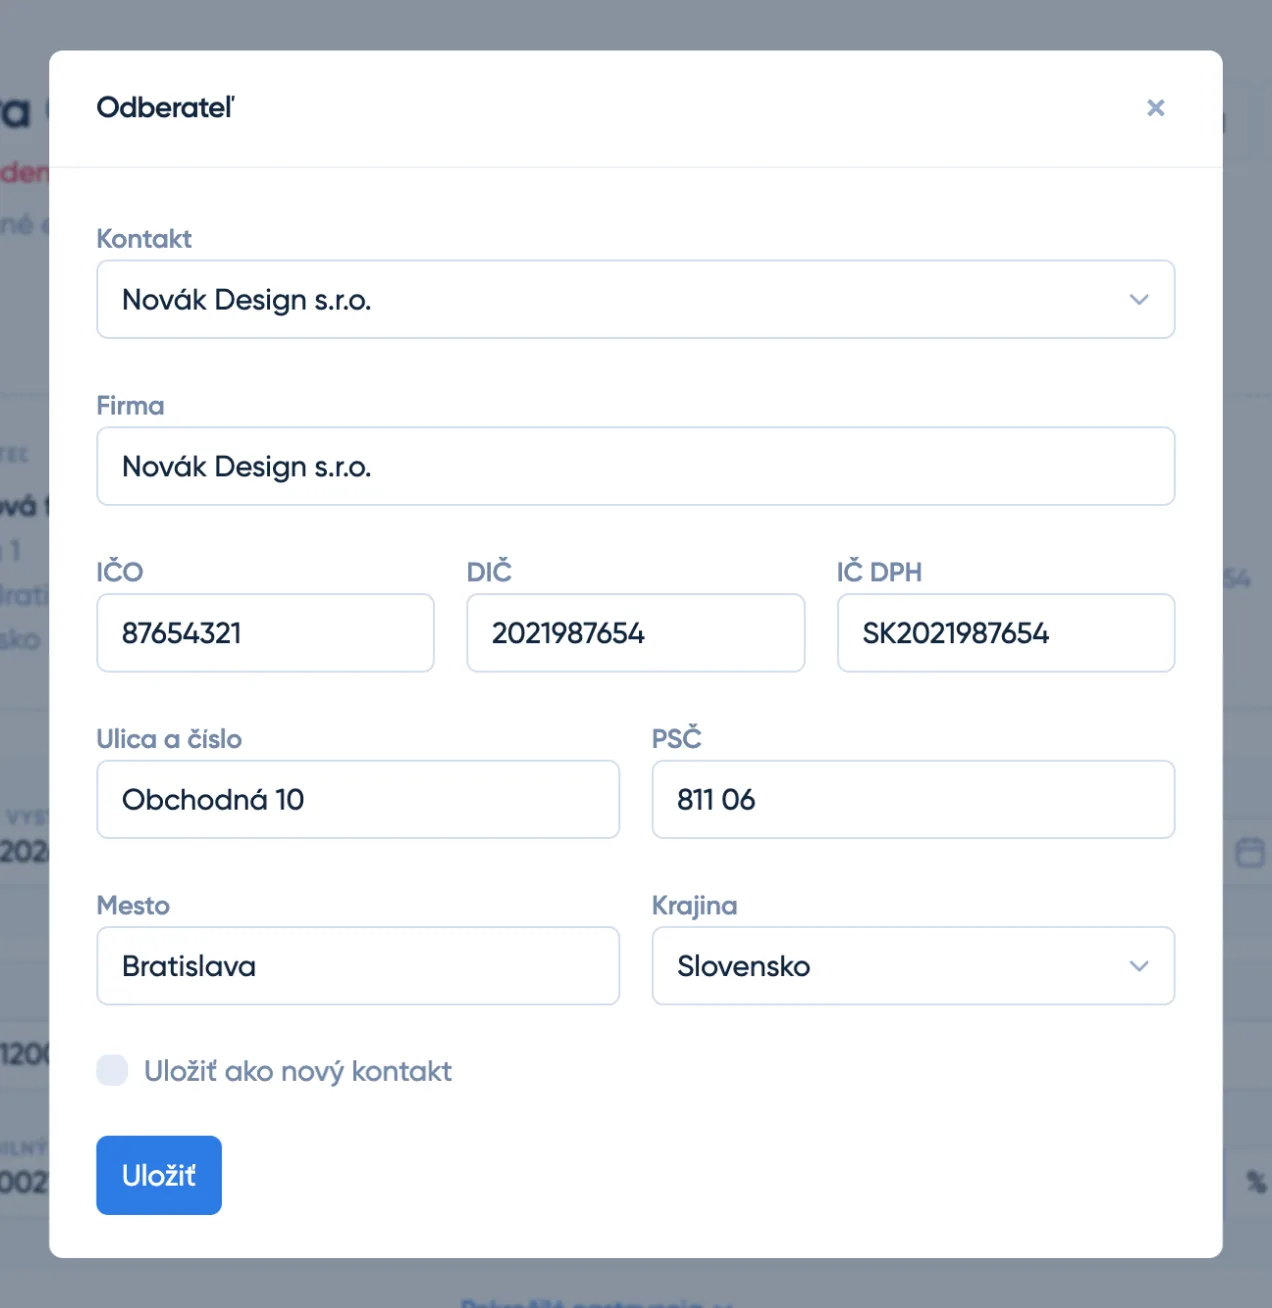
Task: Click the IČ DPH label text
Action: point(879,571)
